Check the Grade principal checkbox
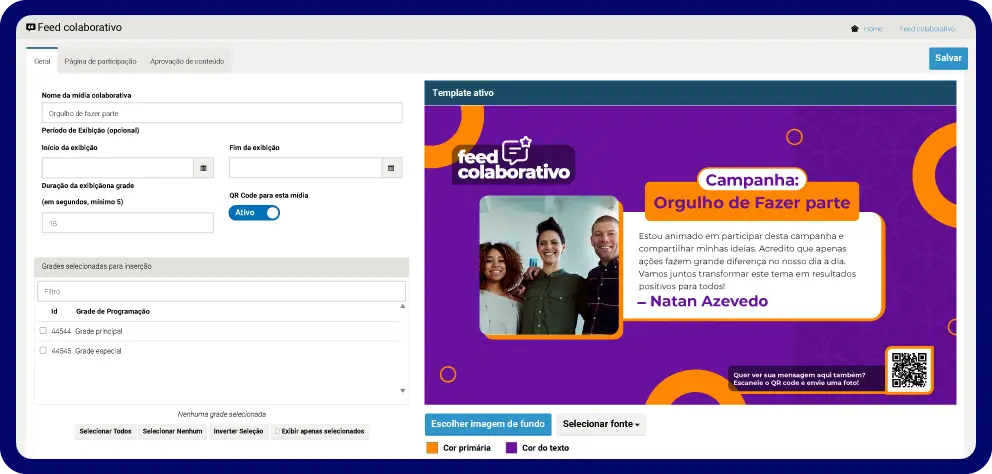Screen dimensions: 992x474 (x=43, y=330)
